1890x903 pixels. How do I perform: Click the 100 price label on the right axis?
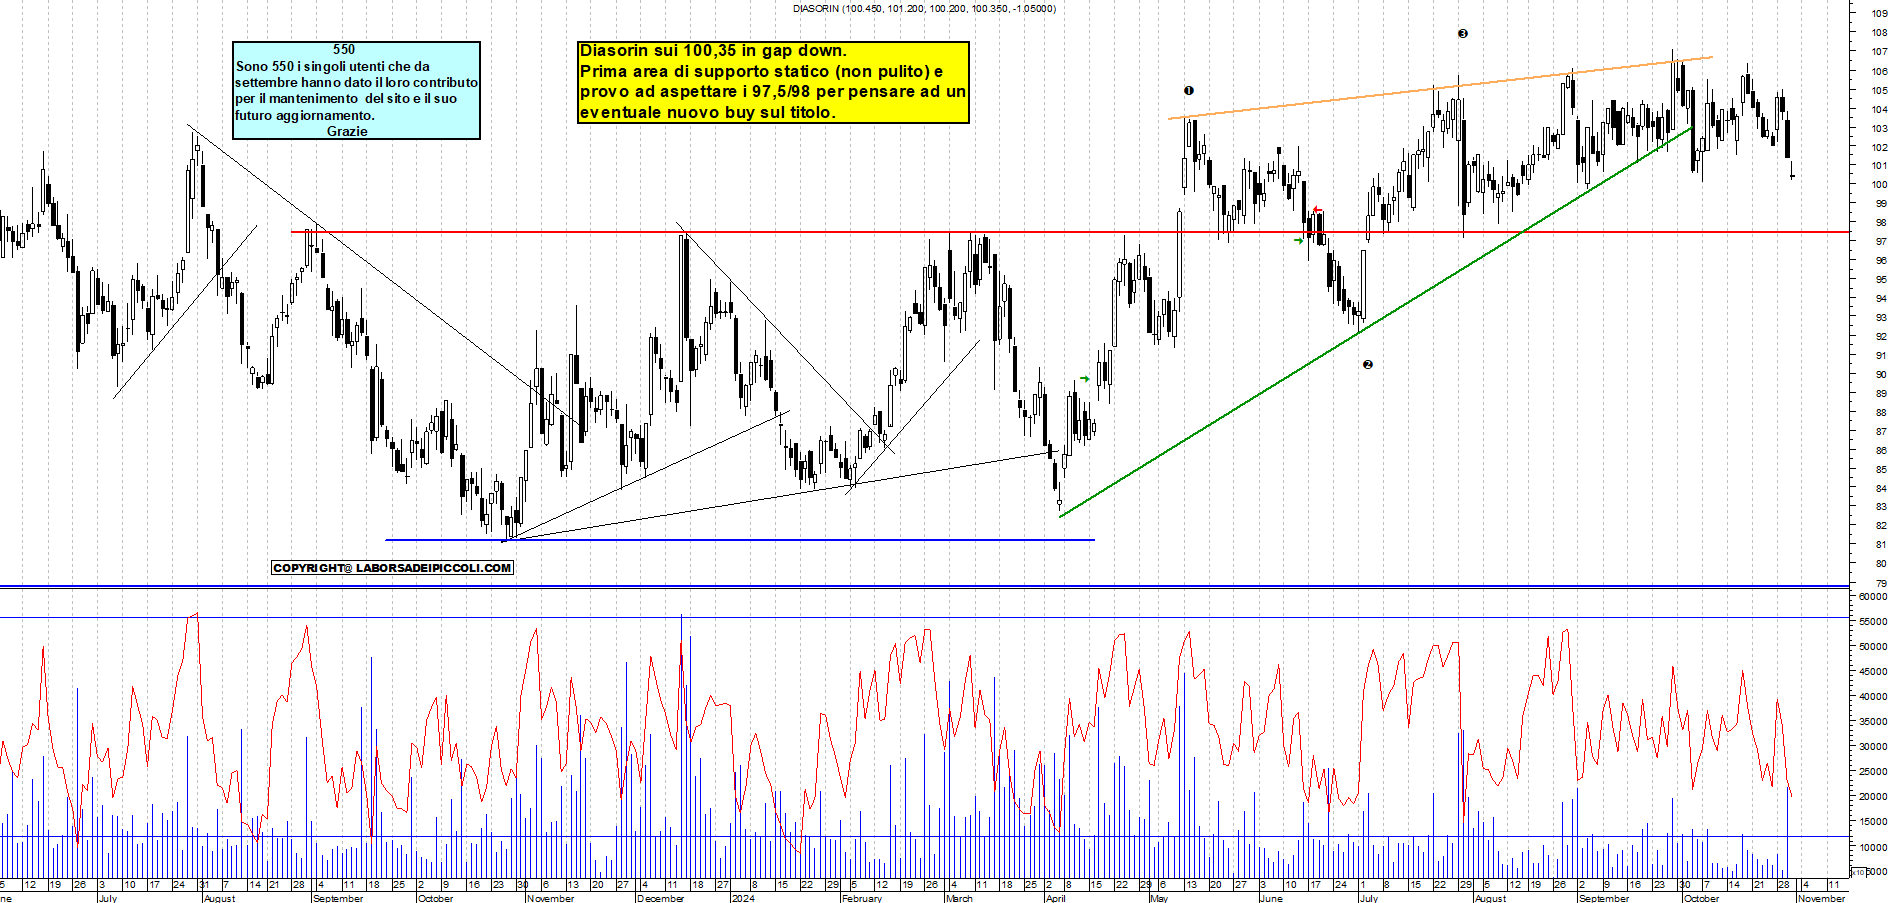(1880, 184)
